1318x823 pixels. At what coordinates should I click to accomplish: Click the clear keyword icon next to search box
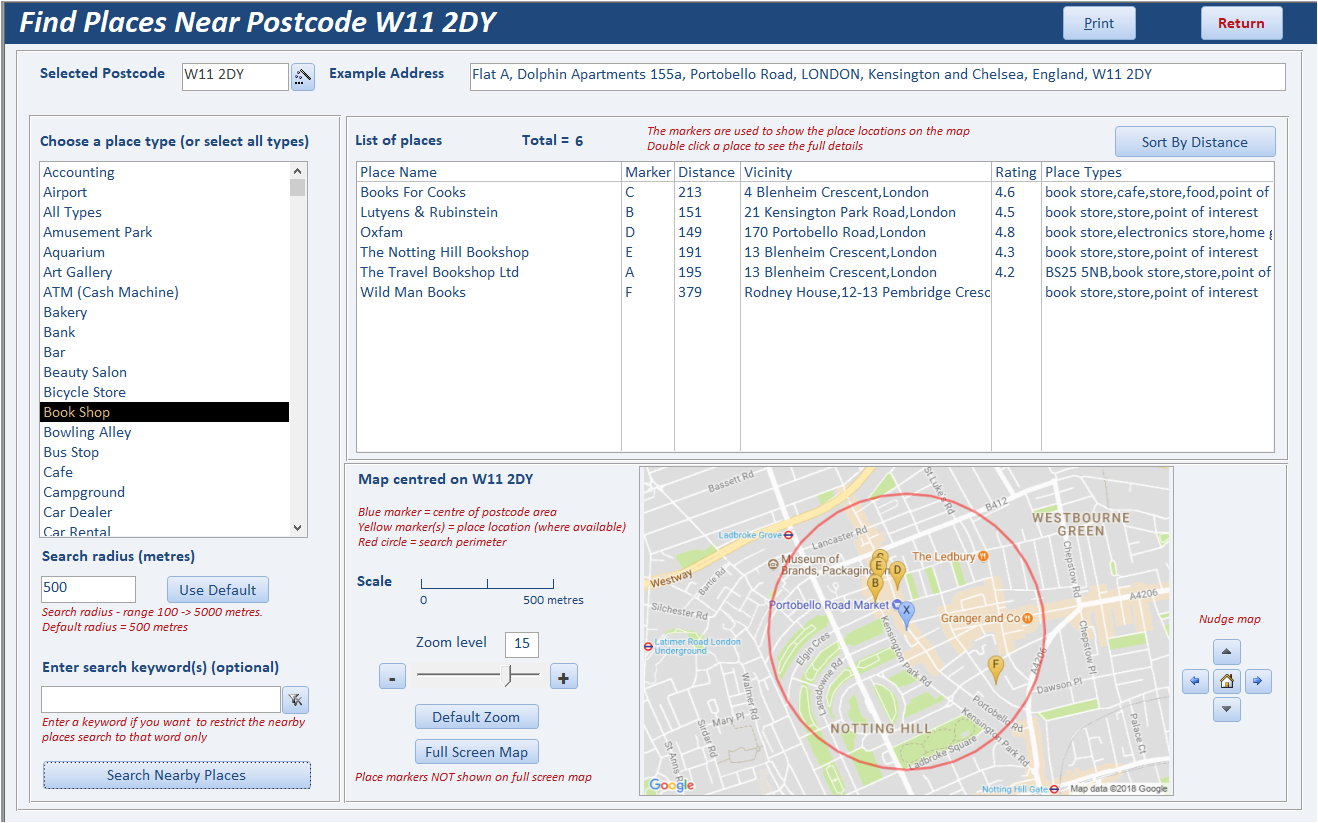pos(295,699)
